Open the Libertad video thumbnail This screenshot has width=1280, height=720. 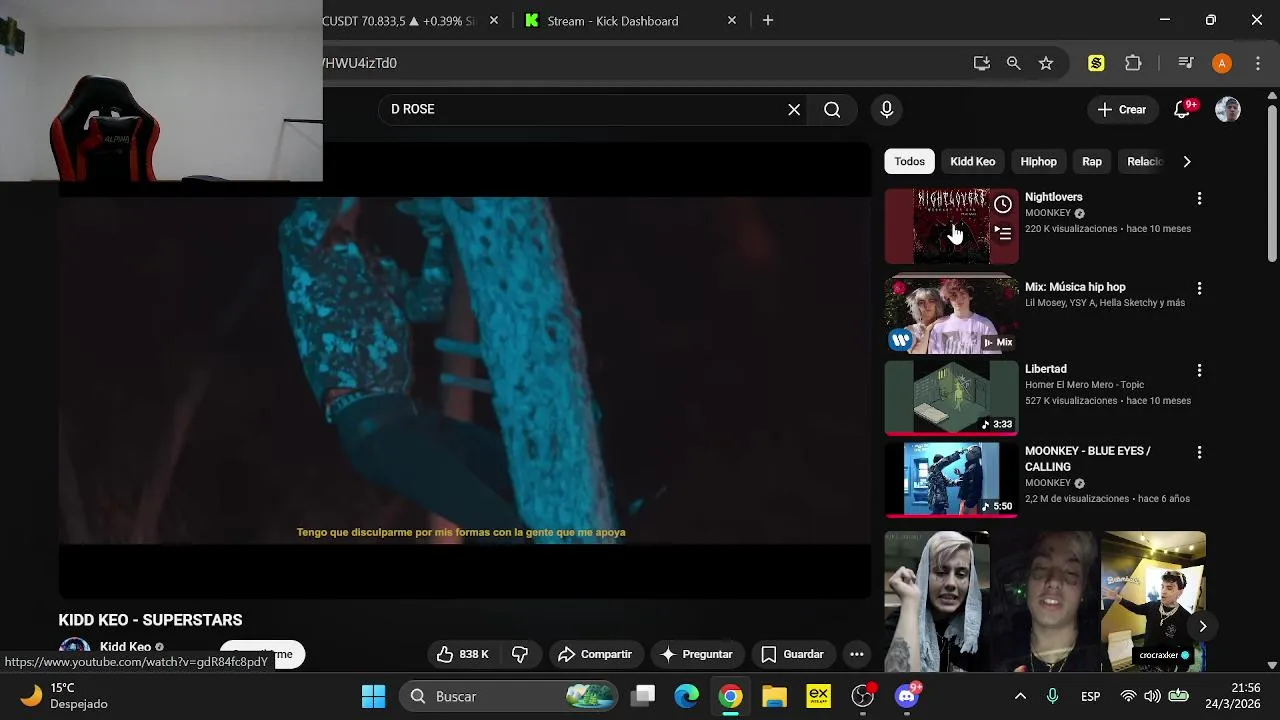click(x=951, y=398)
